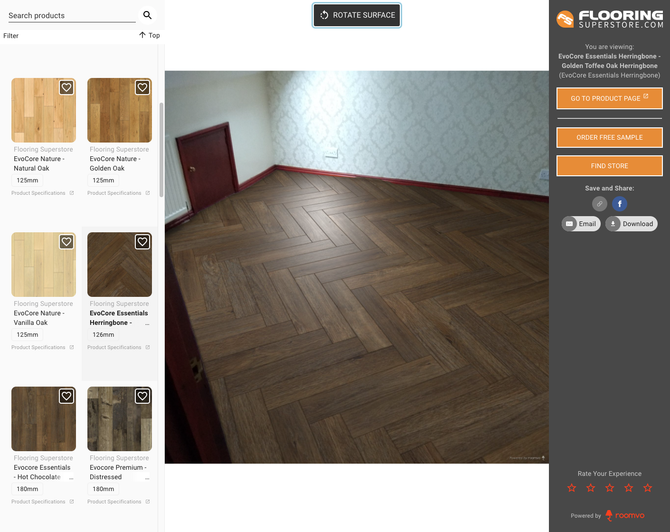The width and height of the screenshot is (670, 532).
Task: Click the Search products input field
Action: [x=70, y=16]
